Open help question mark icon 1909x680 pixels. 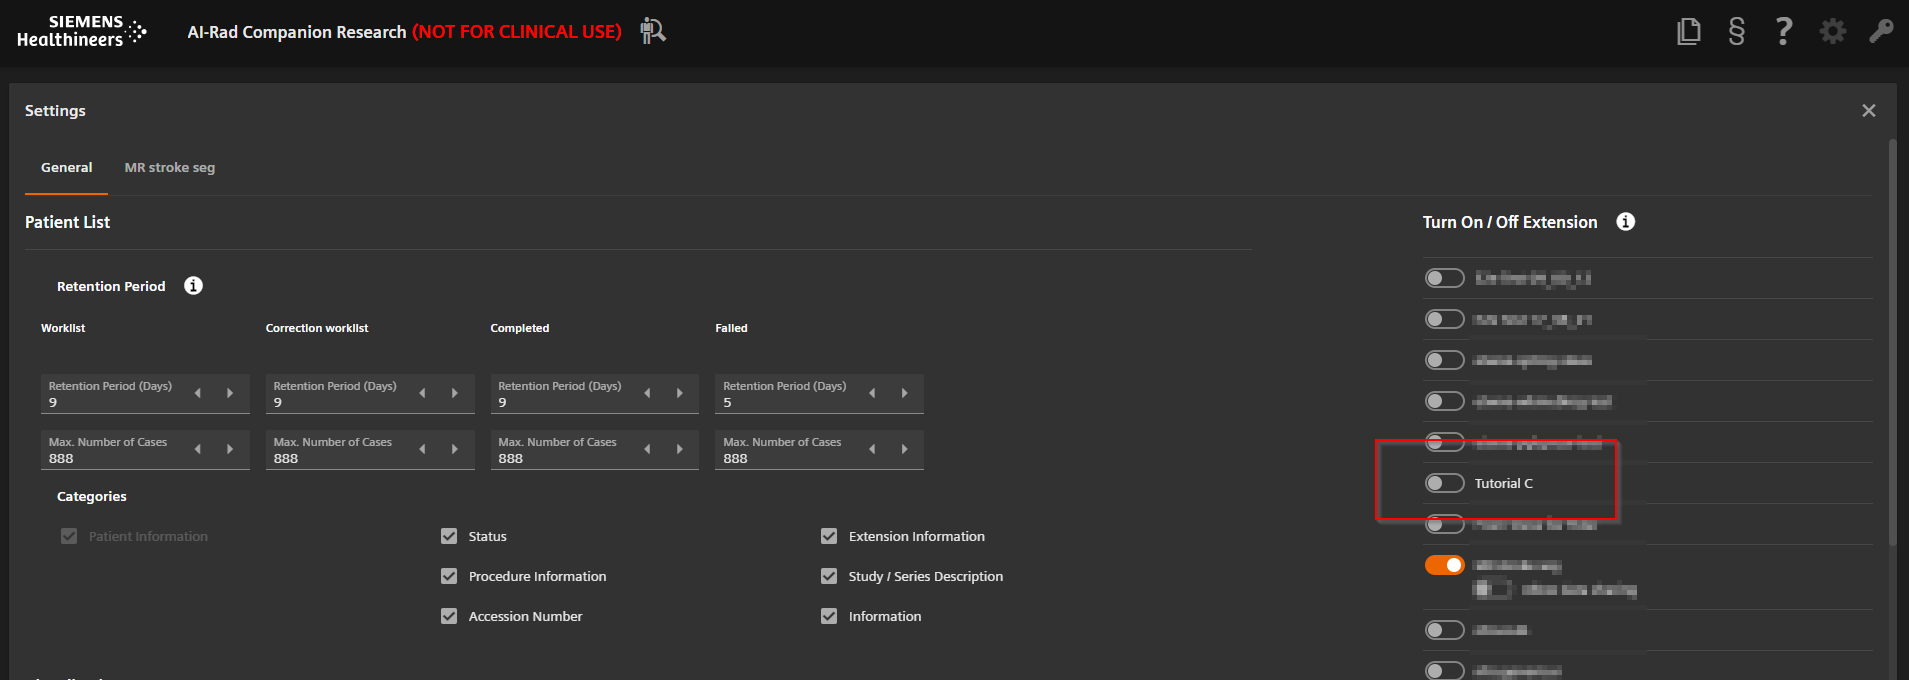tap(1783, 32)
